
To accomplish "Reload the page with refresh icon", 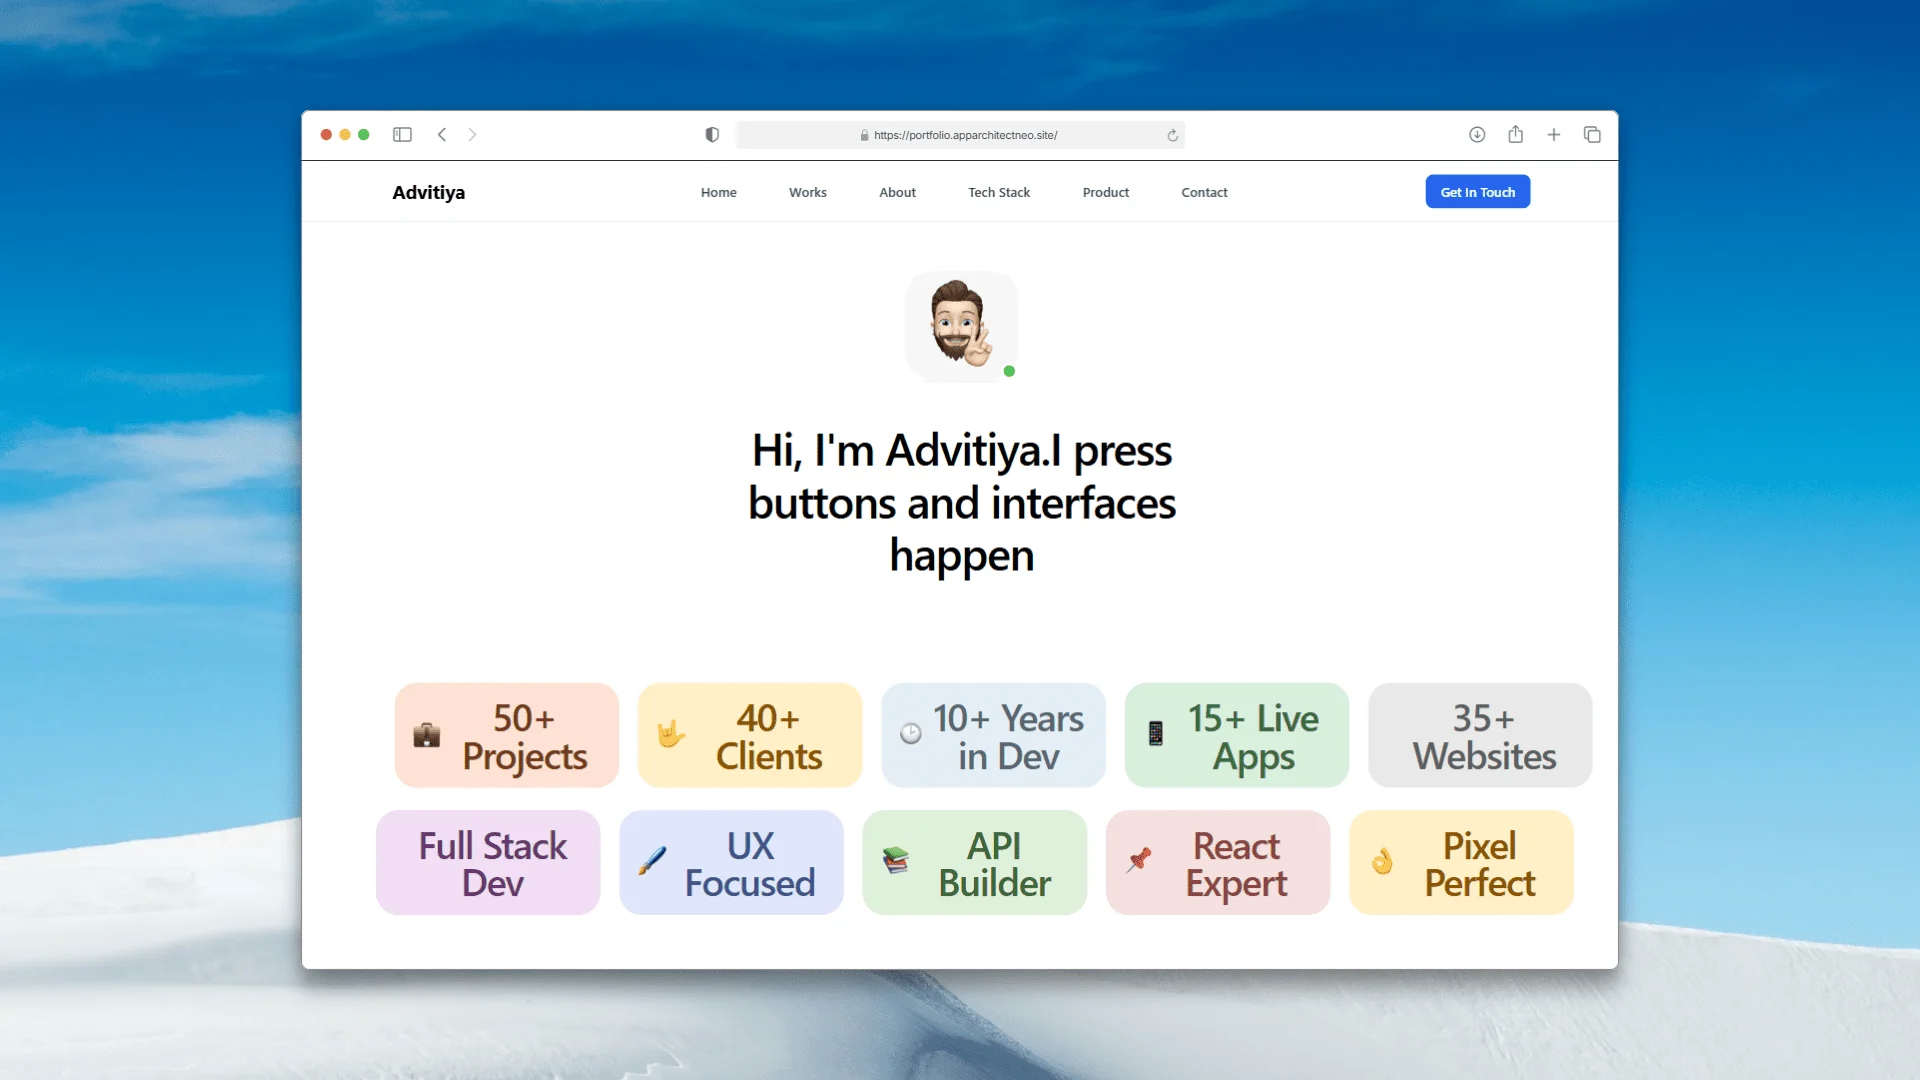I will [1172, 135].
